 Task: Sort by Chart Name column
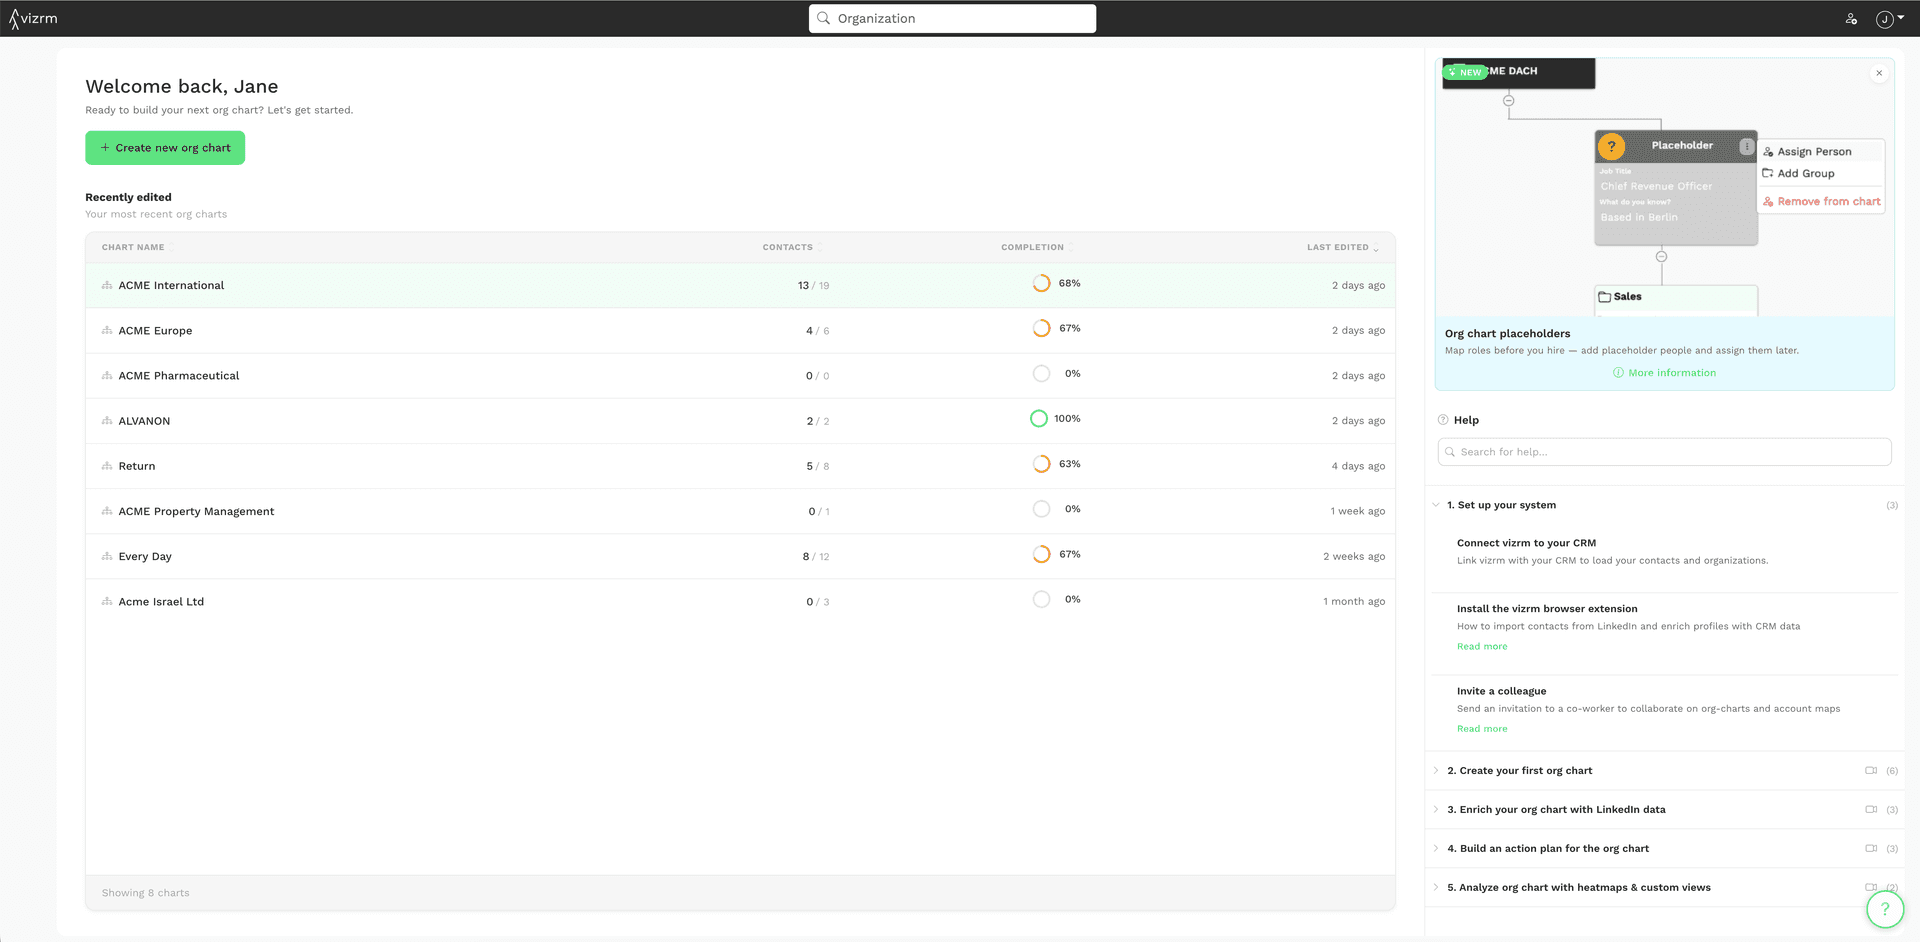[x=137, y=247]
